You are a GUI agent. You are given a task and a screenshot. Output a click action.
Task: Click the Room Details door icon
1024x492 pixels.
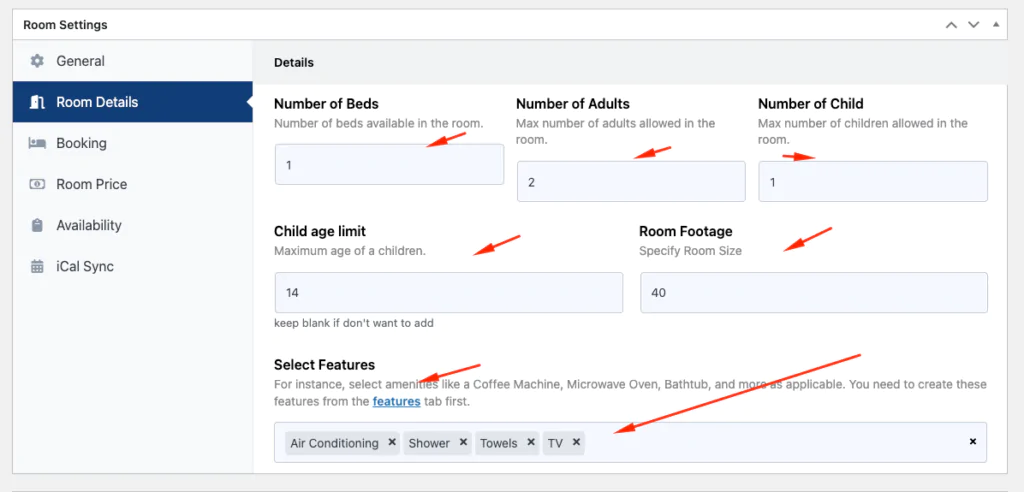[x=37, y=102]
